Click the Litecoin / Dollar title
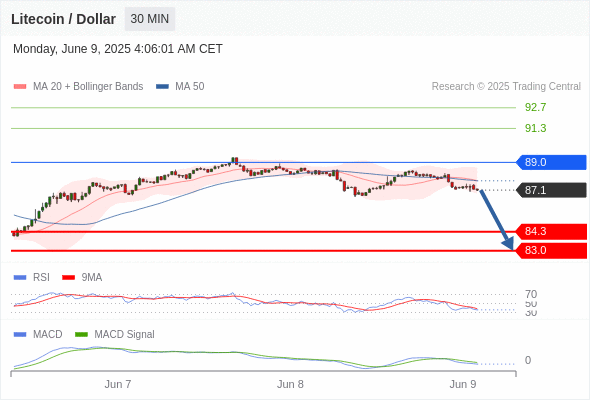590x400 pixels. click(63, 19)
